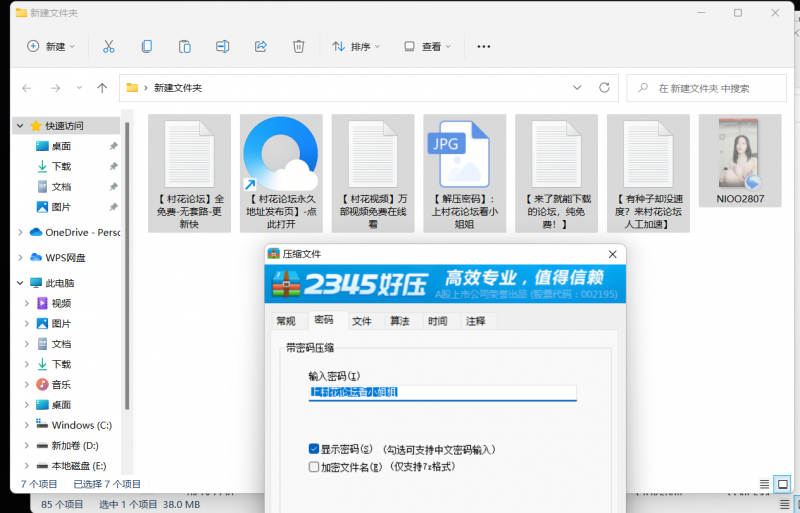The image size is (800, 513).
Task: Open the 查看 view dropdown
Action: pos(427,46)
